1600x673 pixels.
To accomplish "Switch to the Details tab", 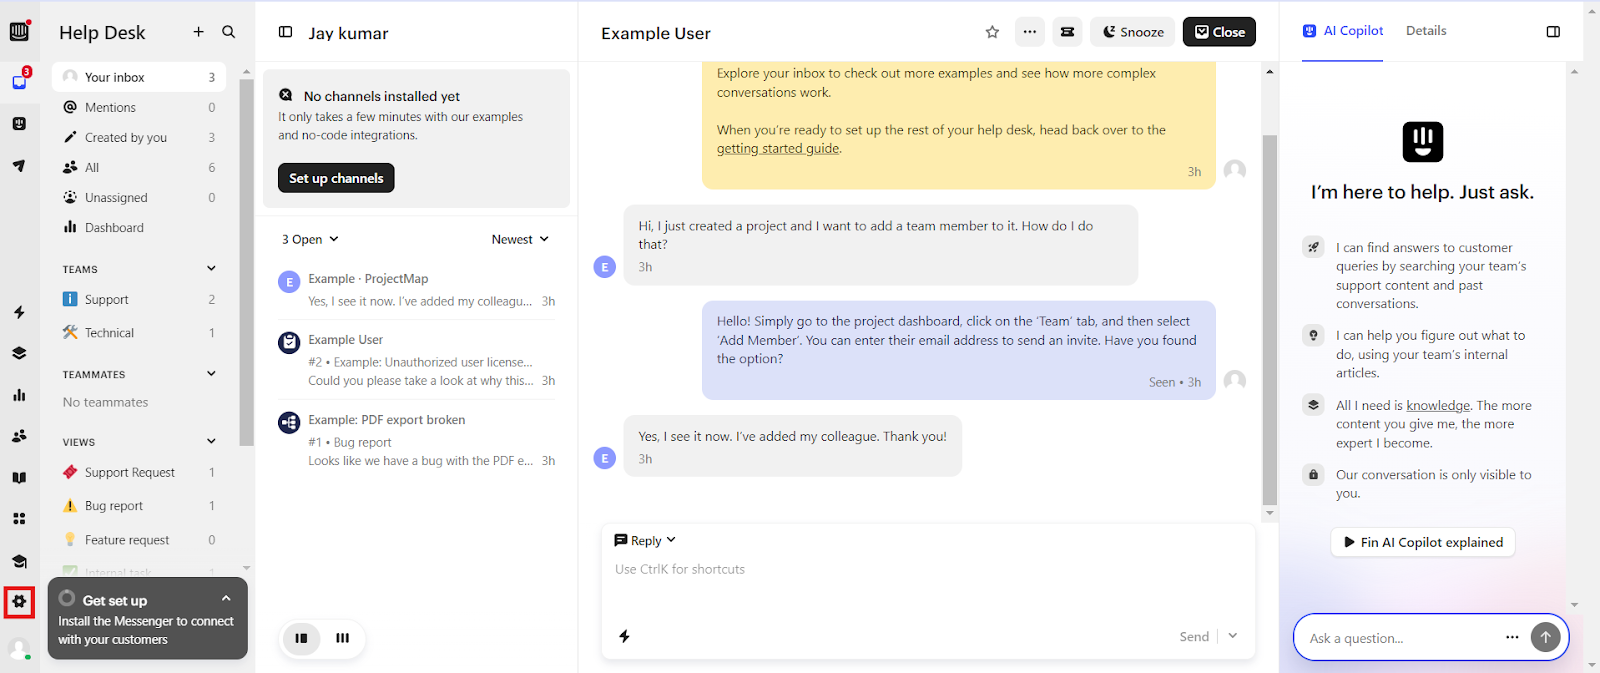I will pos(1426,31).
